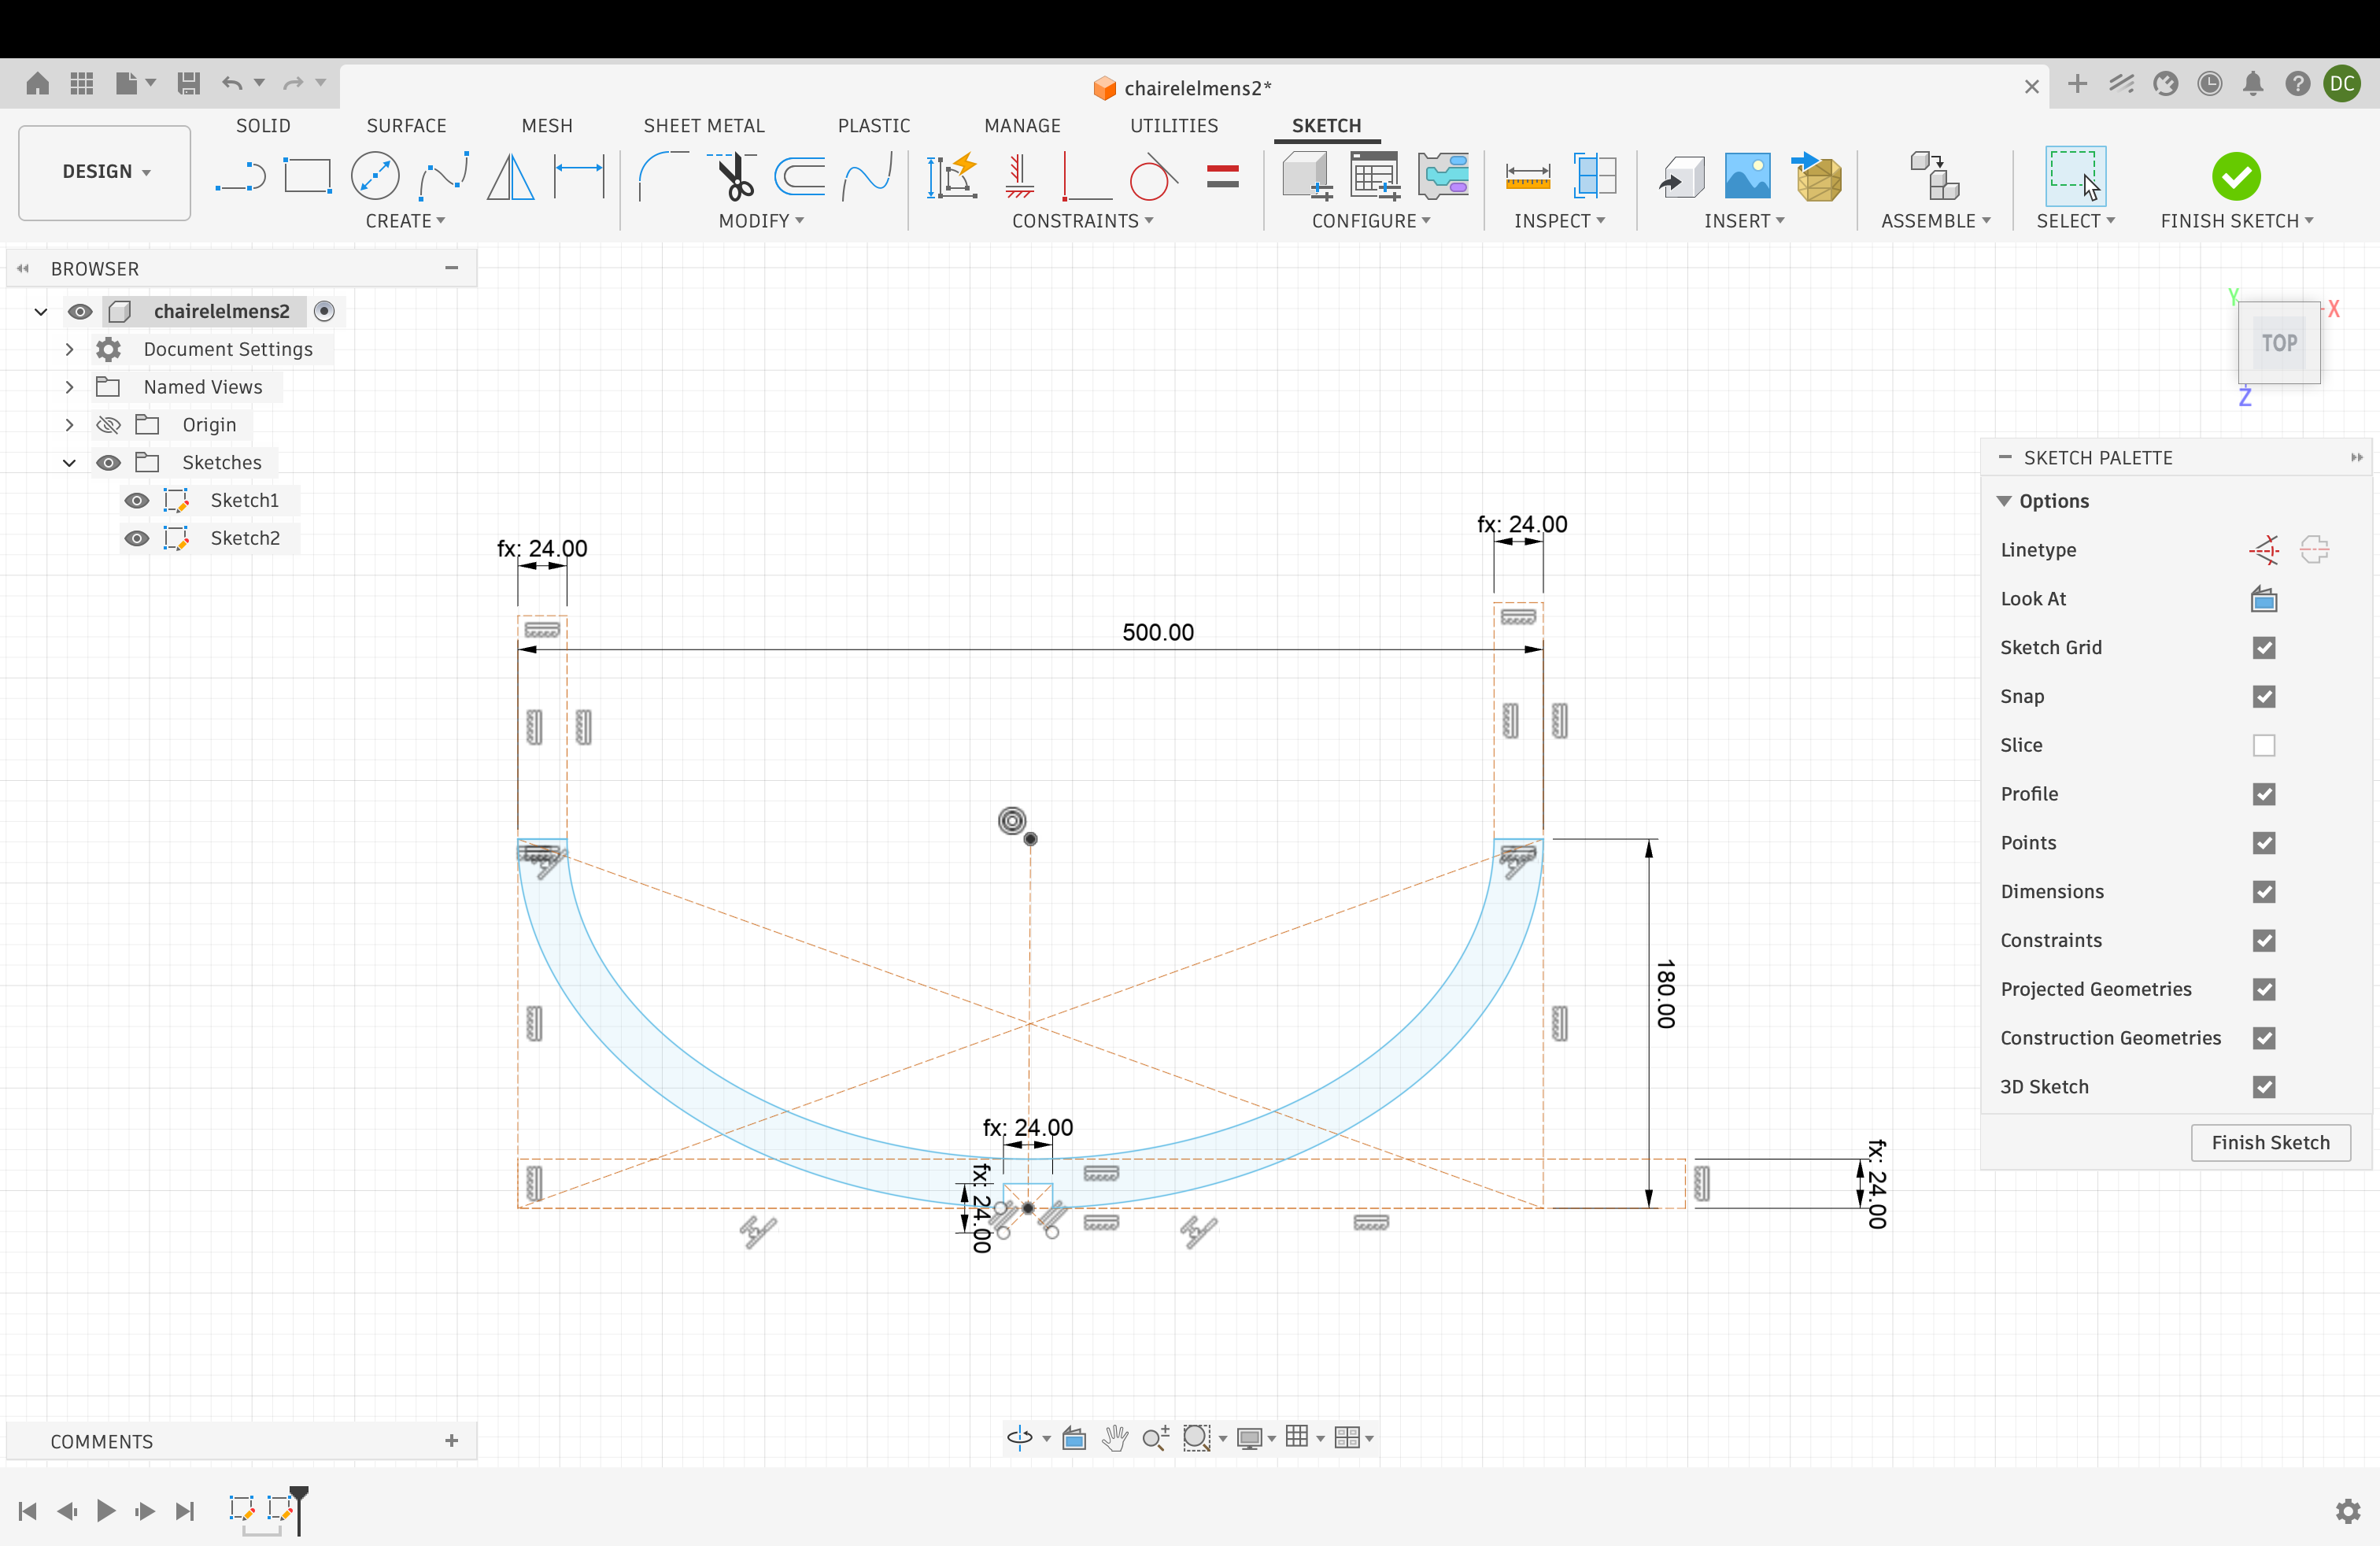Select the Line tool
This screenshot has width=2380, height=1546.
click(240, 177)
